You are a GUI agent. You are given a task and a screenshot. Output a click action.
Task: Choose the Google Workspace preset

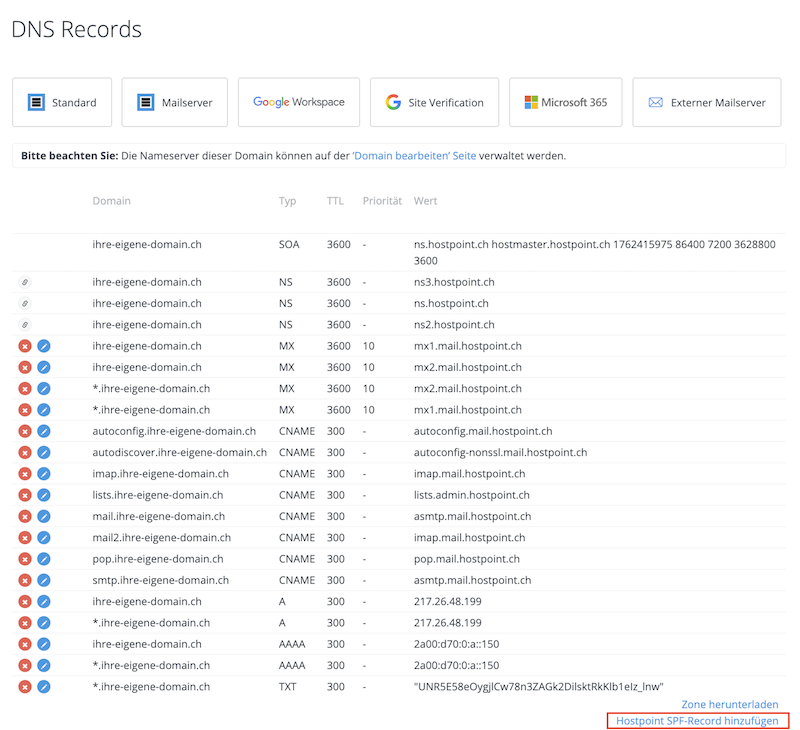(x=299, y=102)
